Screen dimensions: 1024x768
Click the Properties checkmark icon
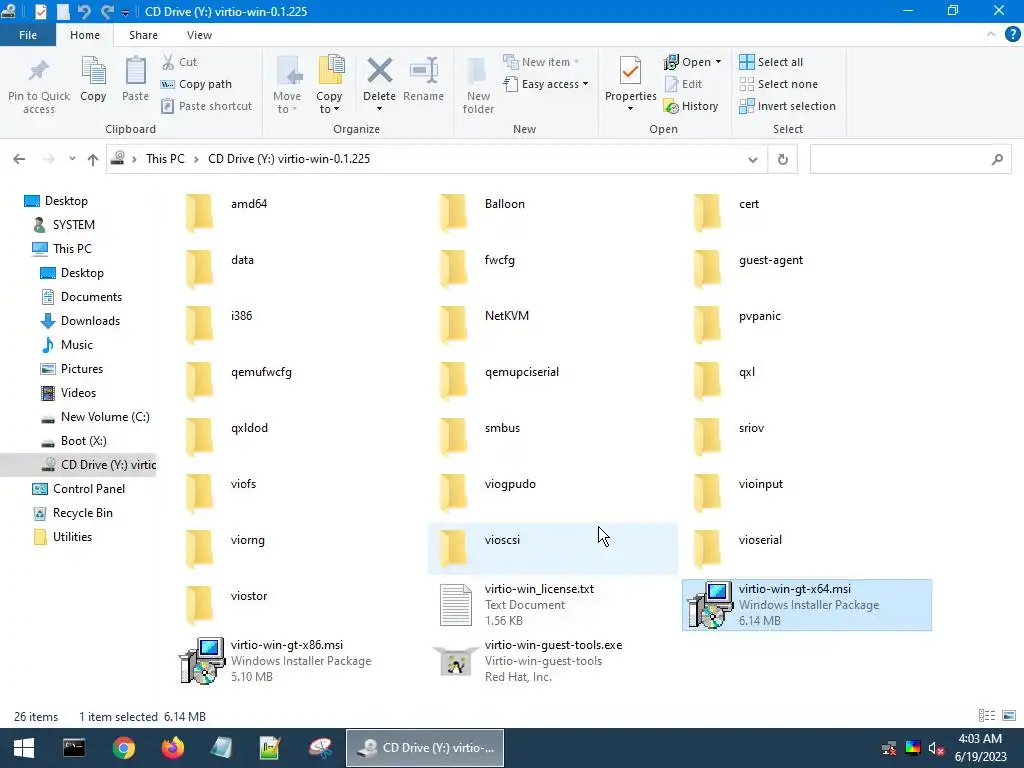pyautogui.click(x=630, y=71)
